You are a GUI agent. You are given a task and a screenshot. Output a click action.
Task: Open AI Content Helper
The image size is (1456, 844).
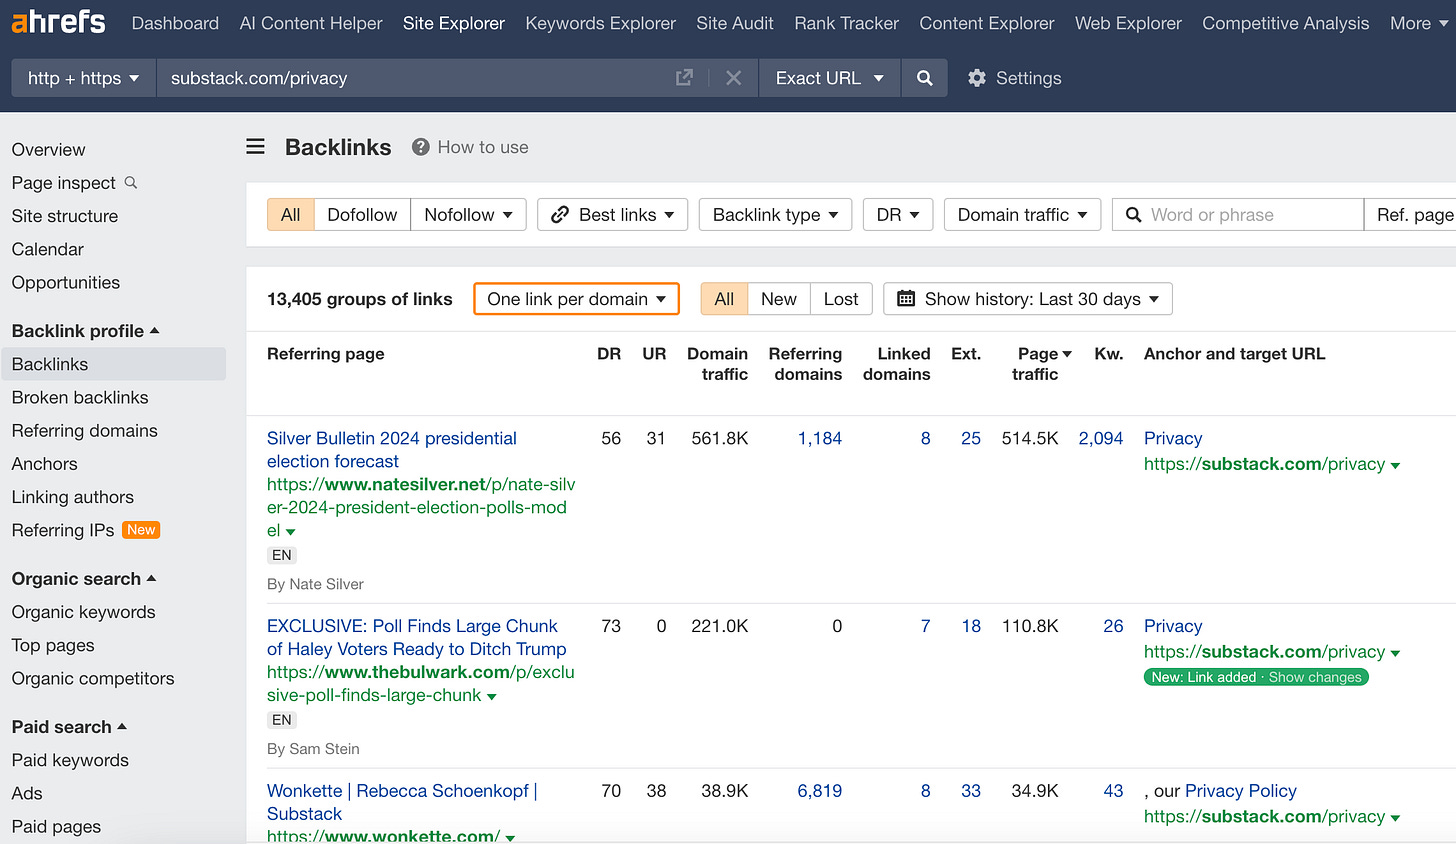[311, 23]
